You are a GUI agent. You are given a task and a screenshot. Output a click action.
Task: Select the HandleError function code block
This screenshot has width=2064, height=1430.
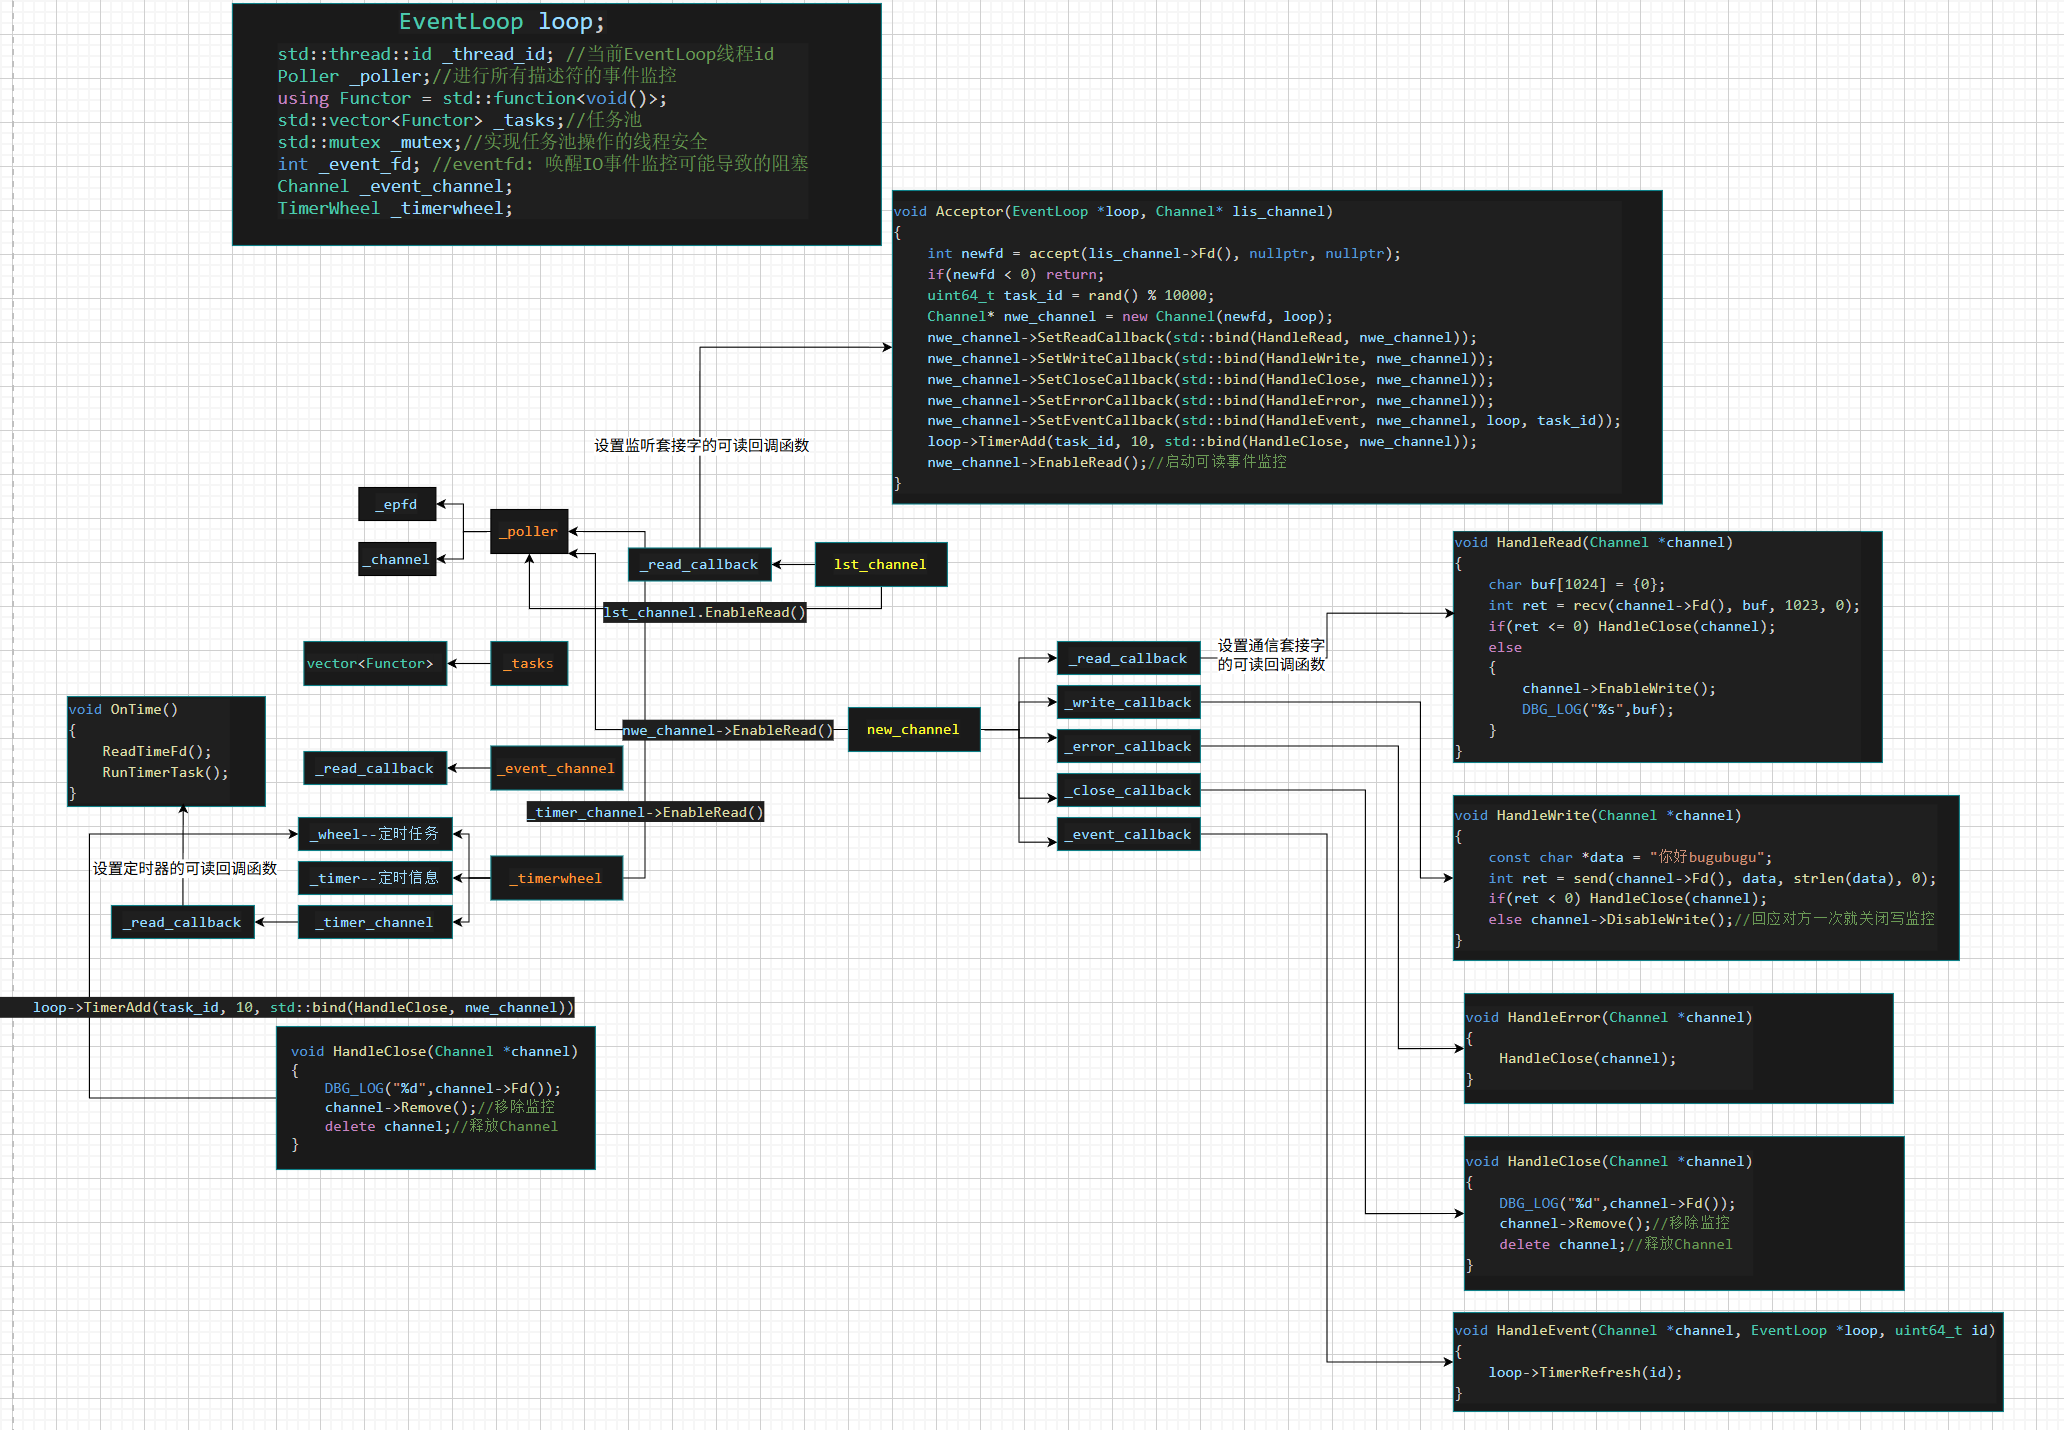click(x=1677, y=1049)
